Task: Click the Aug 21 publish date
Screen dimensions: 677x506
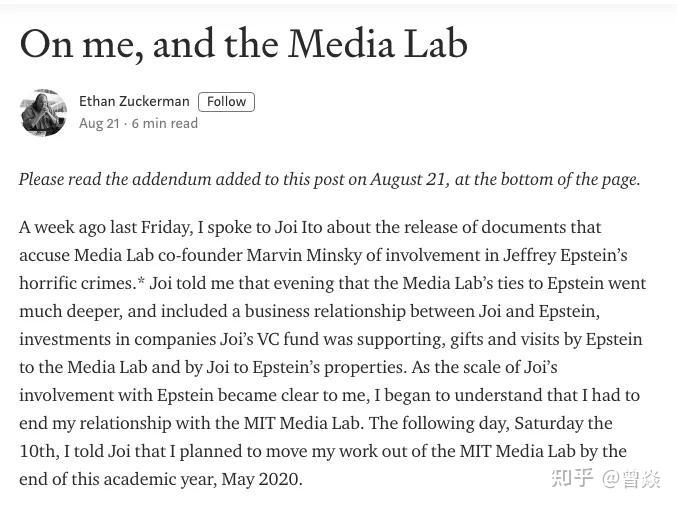Action: [x=99, y=123]
